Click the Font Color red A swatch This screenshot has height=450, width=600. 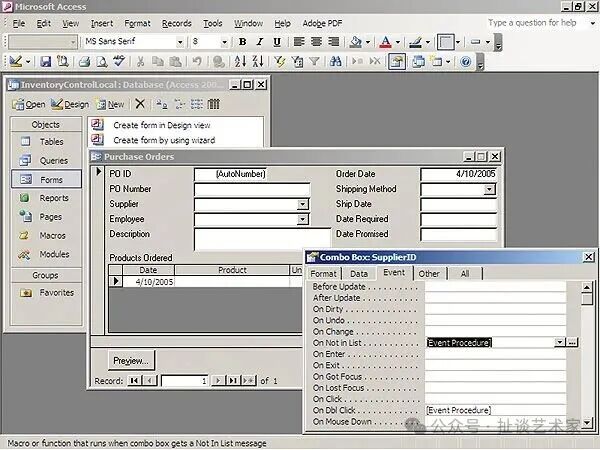click(x=385, y=42)
